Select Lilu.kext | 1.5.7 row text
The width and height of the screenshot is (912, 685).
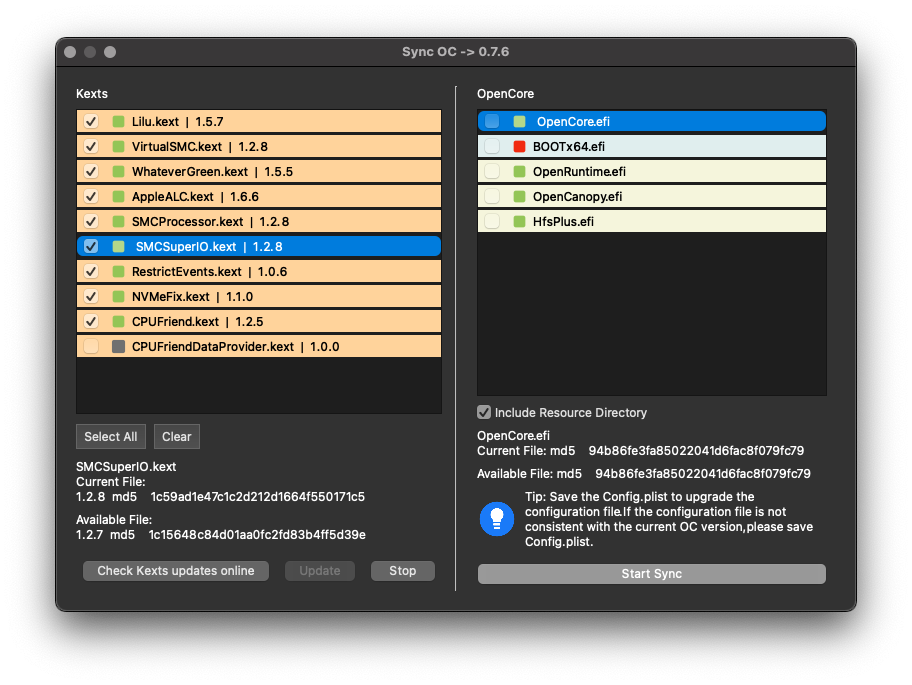177,122
